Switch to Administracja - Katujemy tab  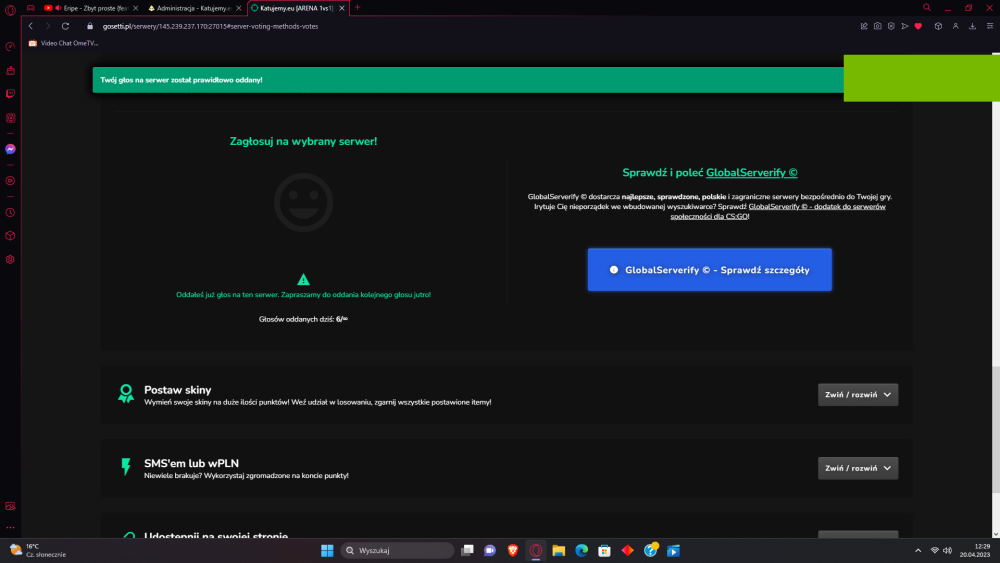(194, 8)
